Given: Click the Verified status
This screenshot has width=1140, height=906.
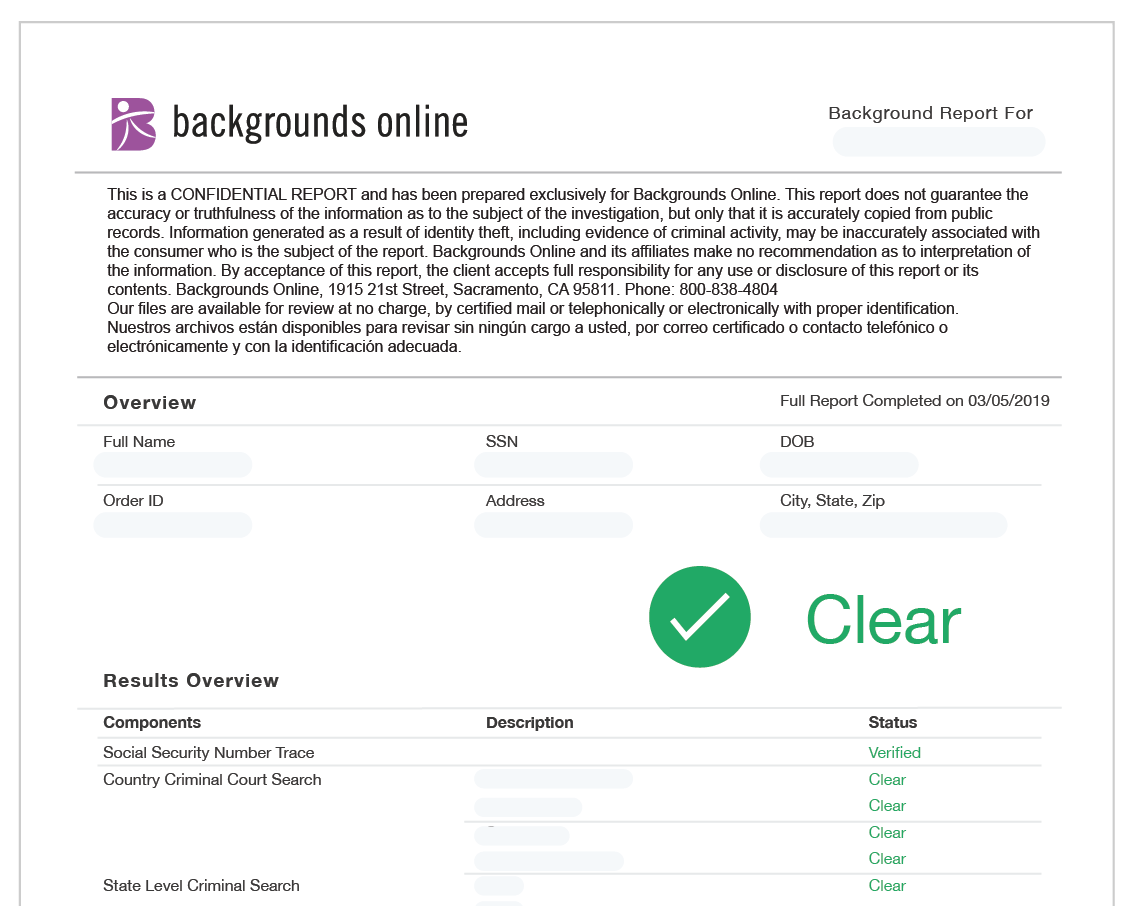Looking at the screenshot, I should pyautogui.click(x=894, y=753).
